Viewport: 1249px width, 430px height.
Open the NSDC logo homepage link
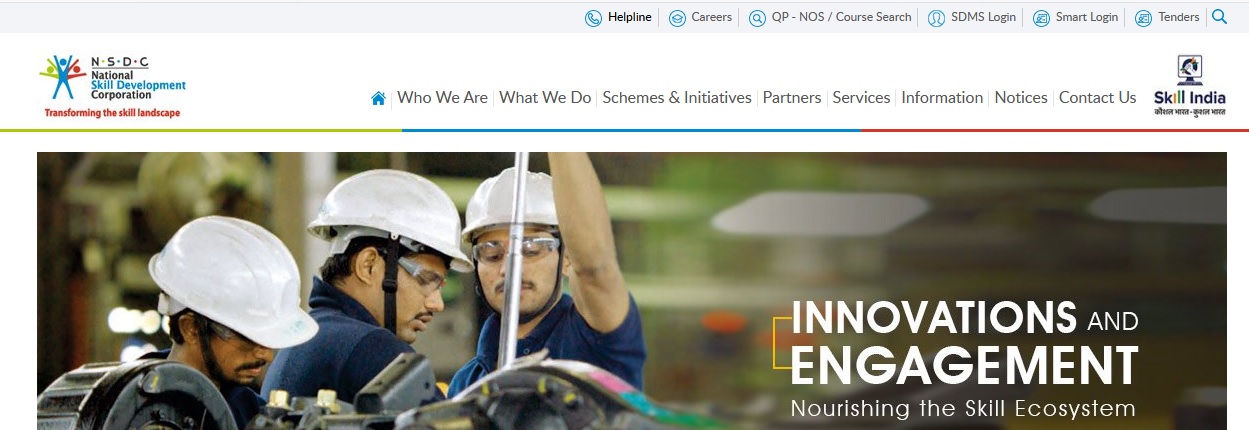click(x=113, y=86)
